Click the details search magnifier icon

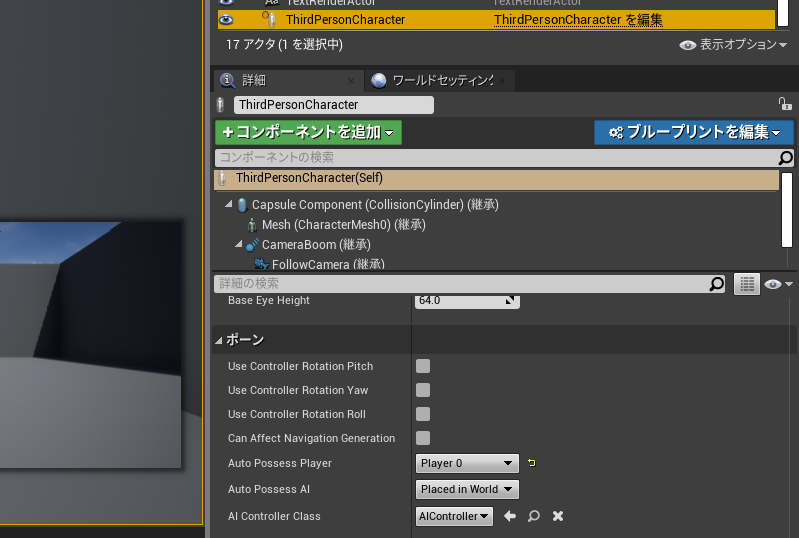coord(716,284)
